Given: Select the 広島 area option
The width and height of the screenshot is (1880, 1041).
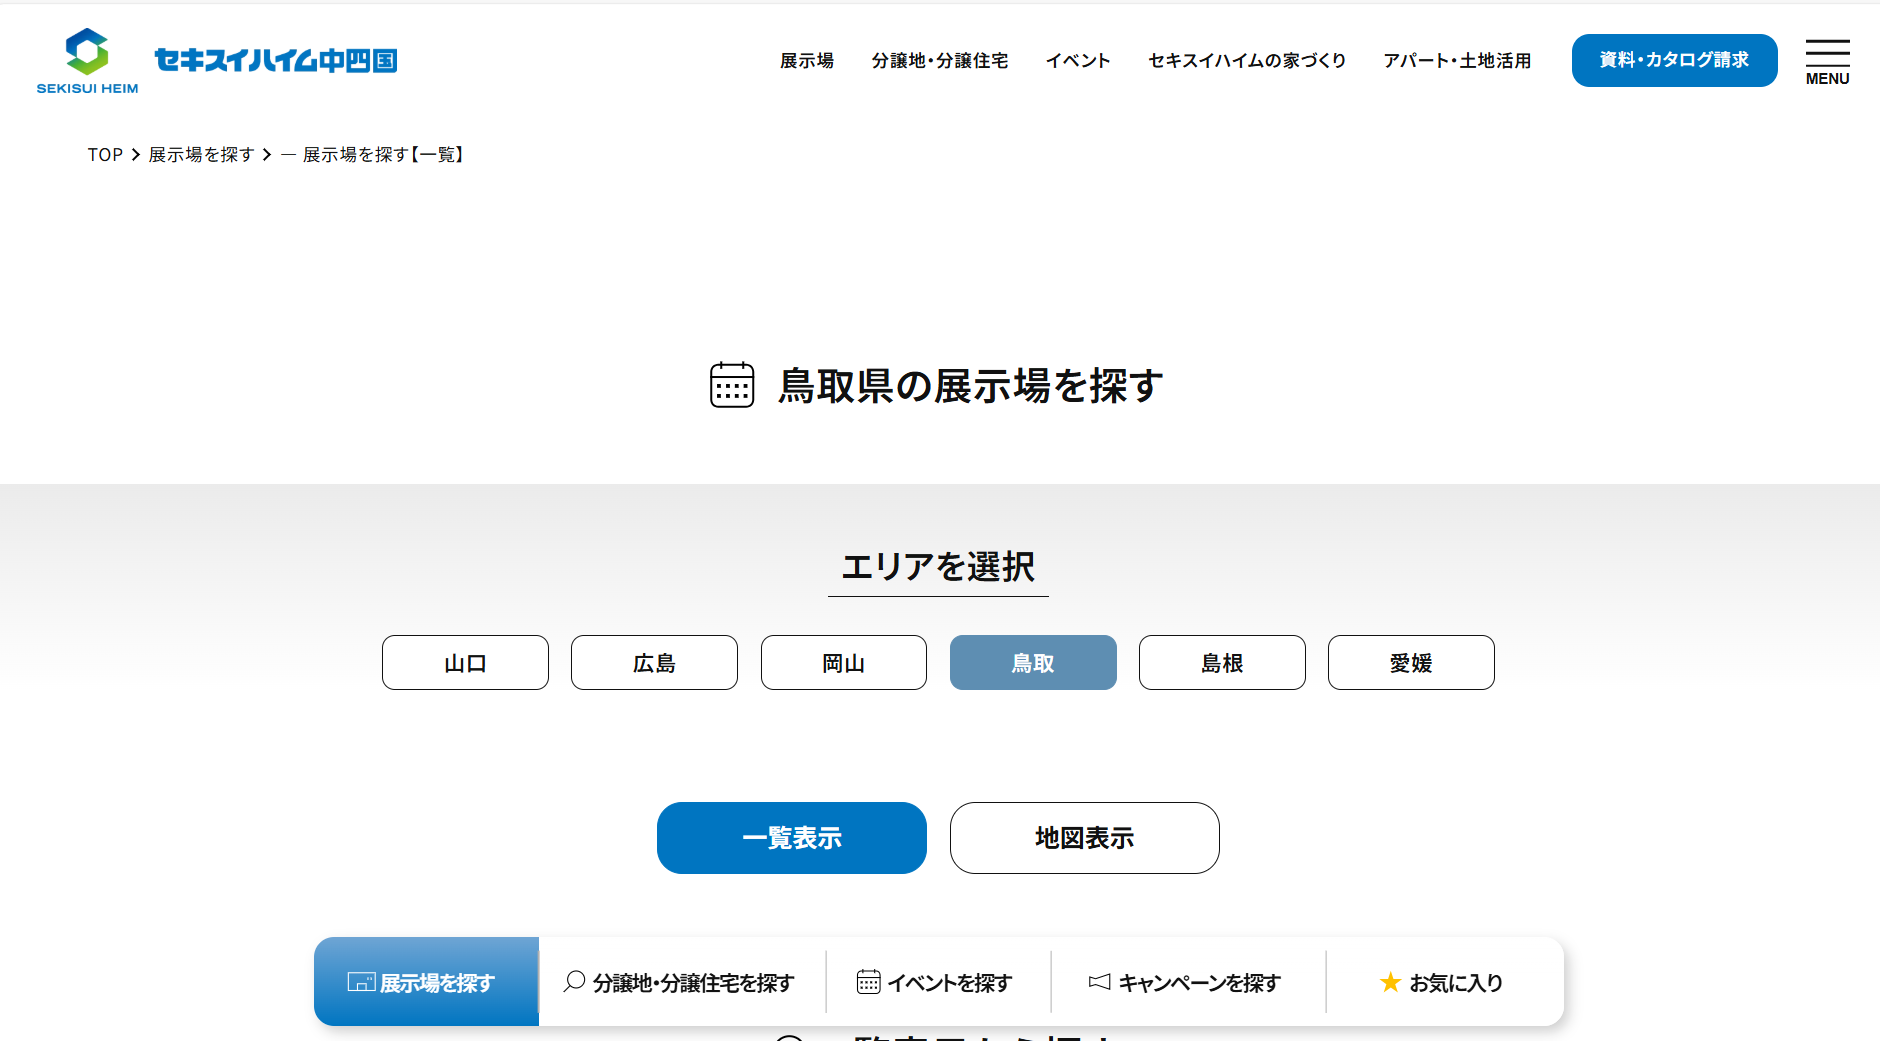Looking at the screenshot, I should tap(654, 663).
